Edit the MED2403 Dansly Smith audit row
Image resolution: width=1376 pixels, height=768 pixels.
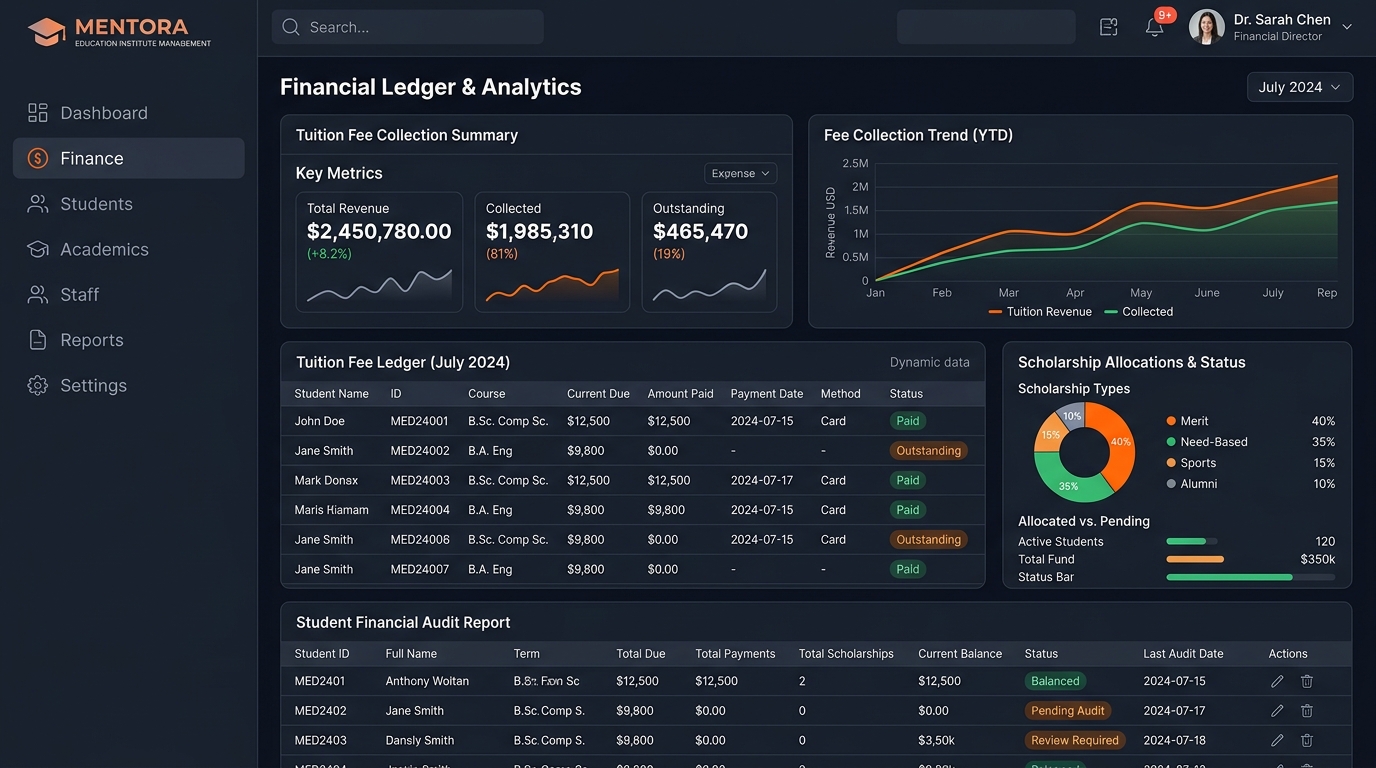pos(1277,741)
